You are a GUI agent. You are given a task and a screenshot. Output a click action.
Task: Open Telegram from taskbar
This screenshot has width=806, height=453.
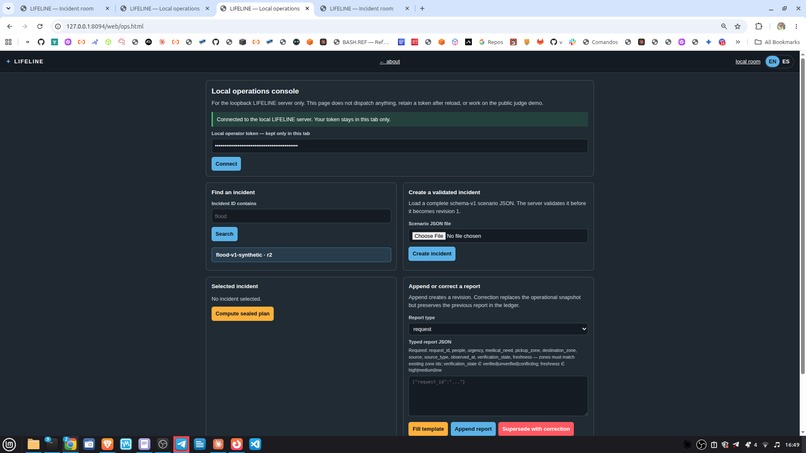(181, 444)
